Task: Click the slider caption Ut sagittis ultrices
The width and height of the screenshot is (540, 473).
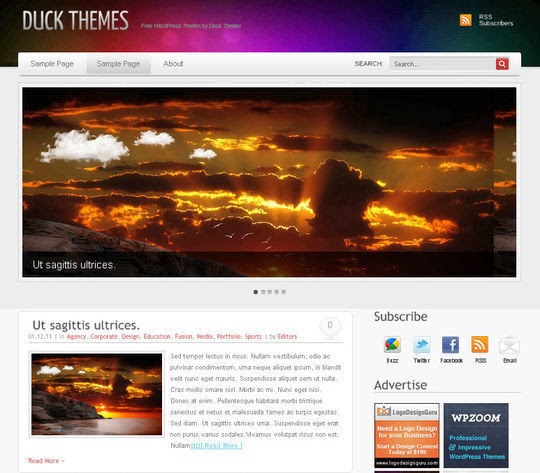Action: point(74,265)
